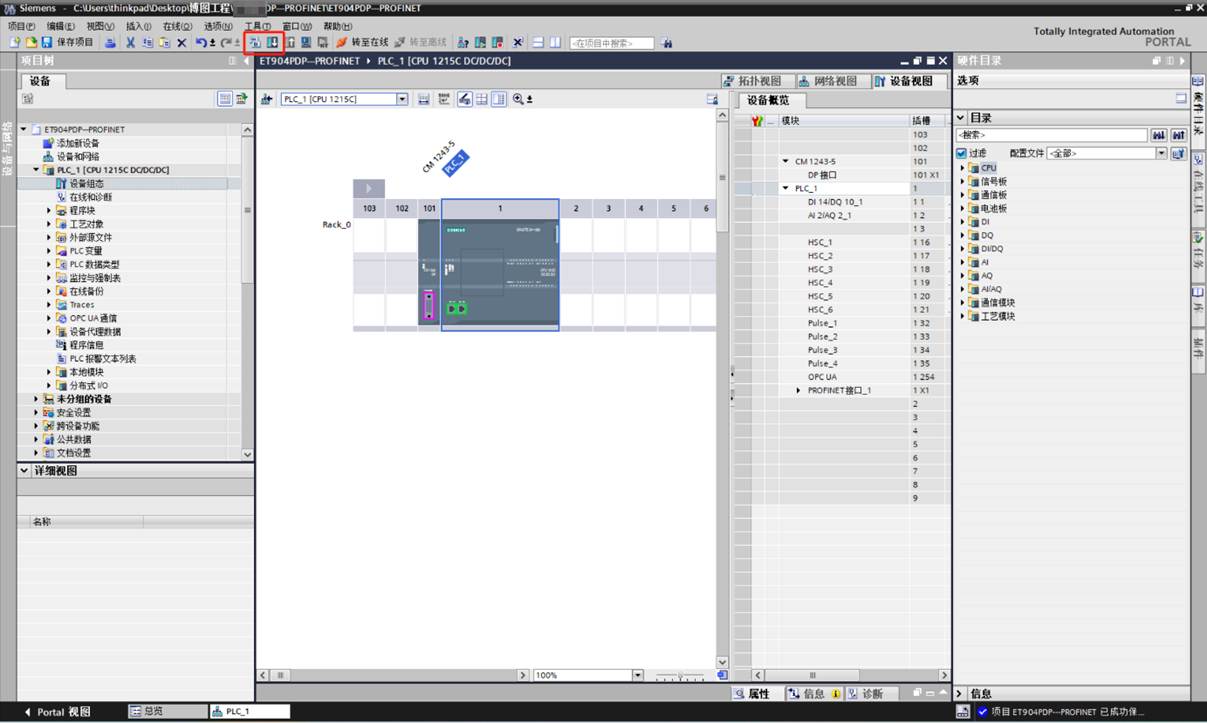Click the search down icon in hardware catalog

(1160, 135)
